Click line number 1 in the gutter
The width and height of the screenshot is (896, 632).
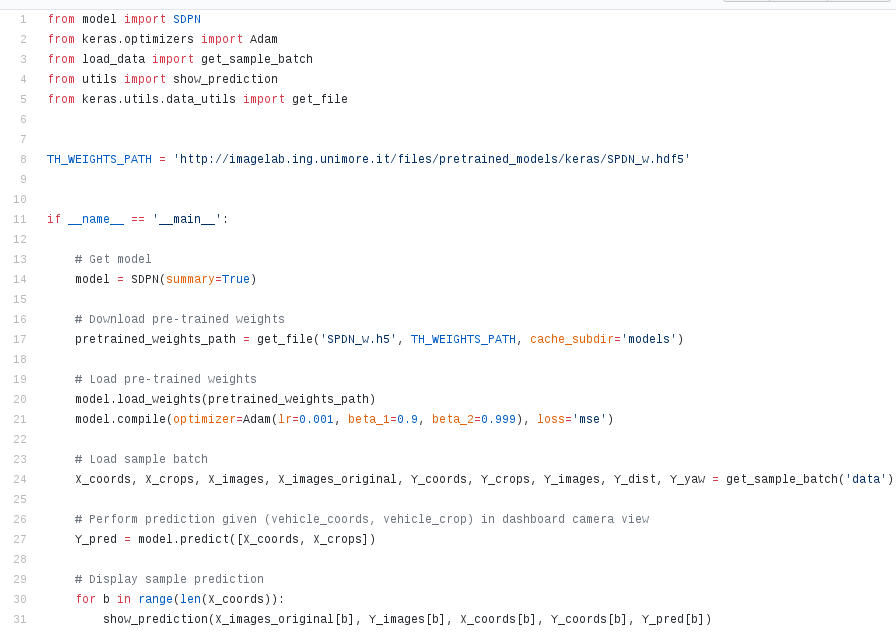(23, 19)
